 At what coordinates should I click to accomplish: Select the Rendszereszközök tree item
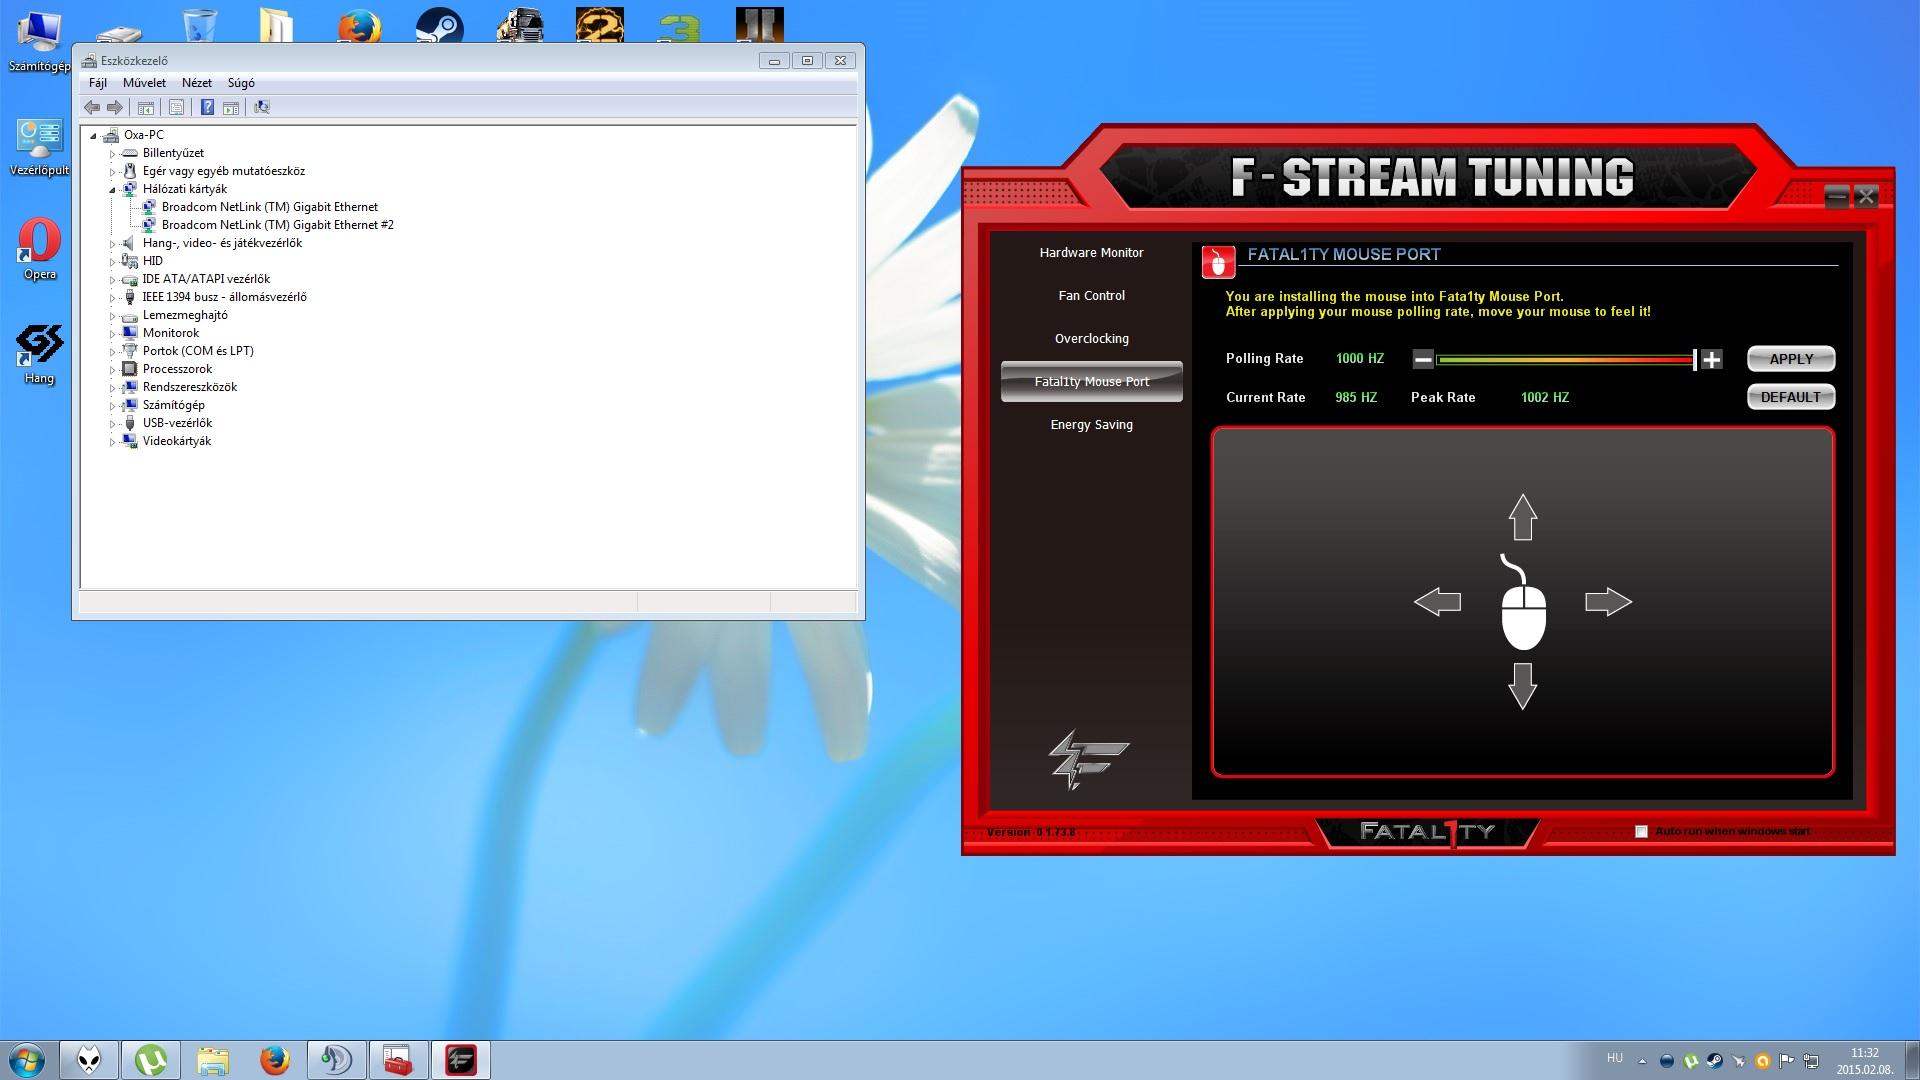(189, 387)
